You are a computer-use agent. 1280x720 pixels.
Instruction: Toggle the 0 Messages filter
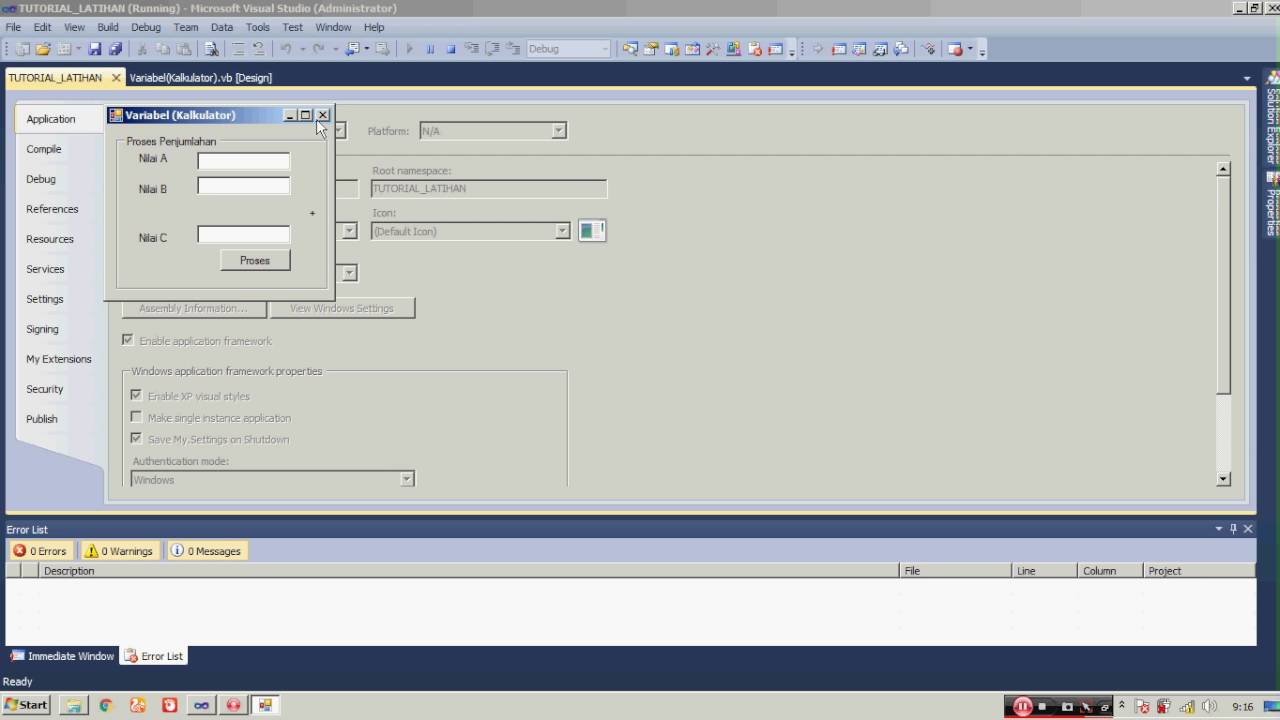coord(205,551)
